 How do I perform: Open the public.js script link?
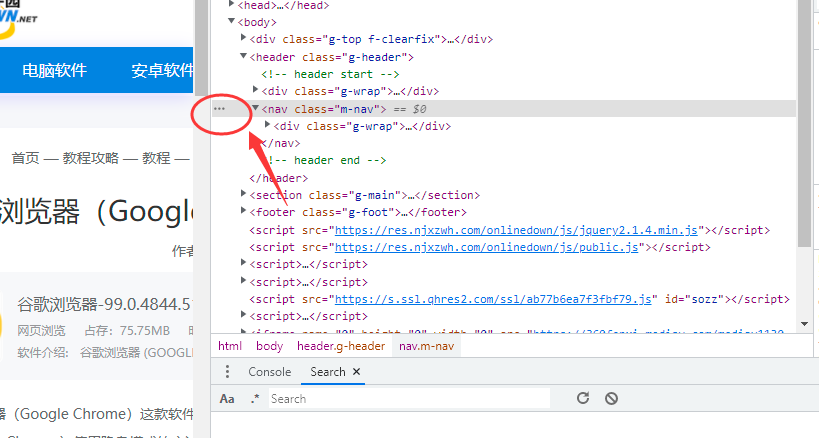click(x=486, y=247)
